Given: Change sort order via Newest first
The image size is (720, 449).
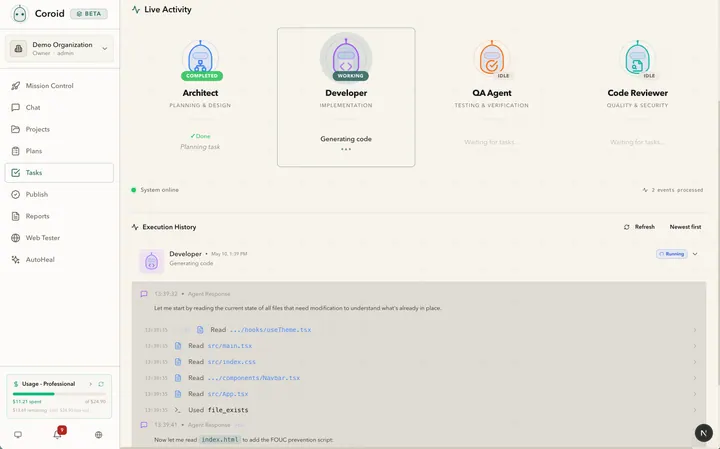Looking at the screenshot, I should (685, 227).
